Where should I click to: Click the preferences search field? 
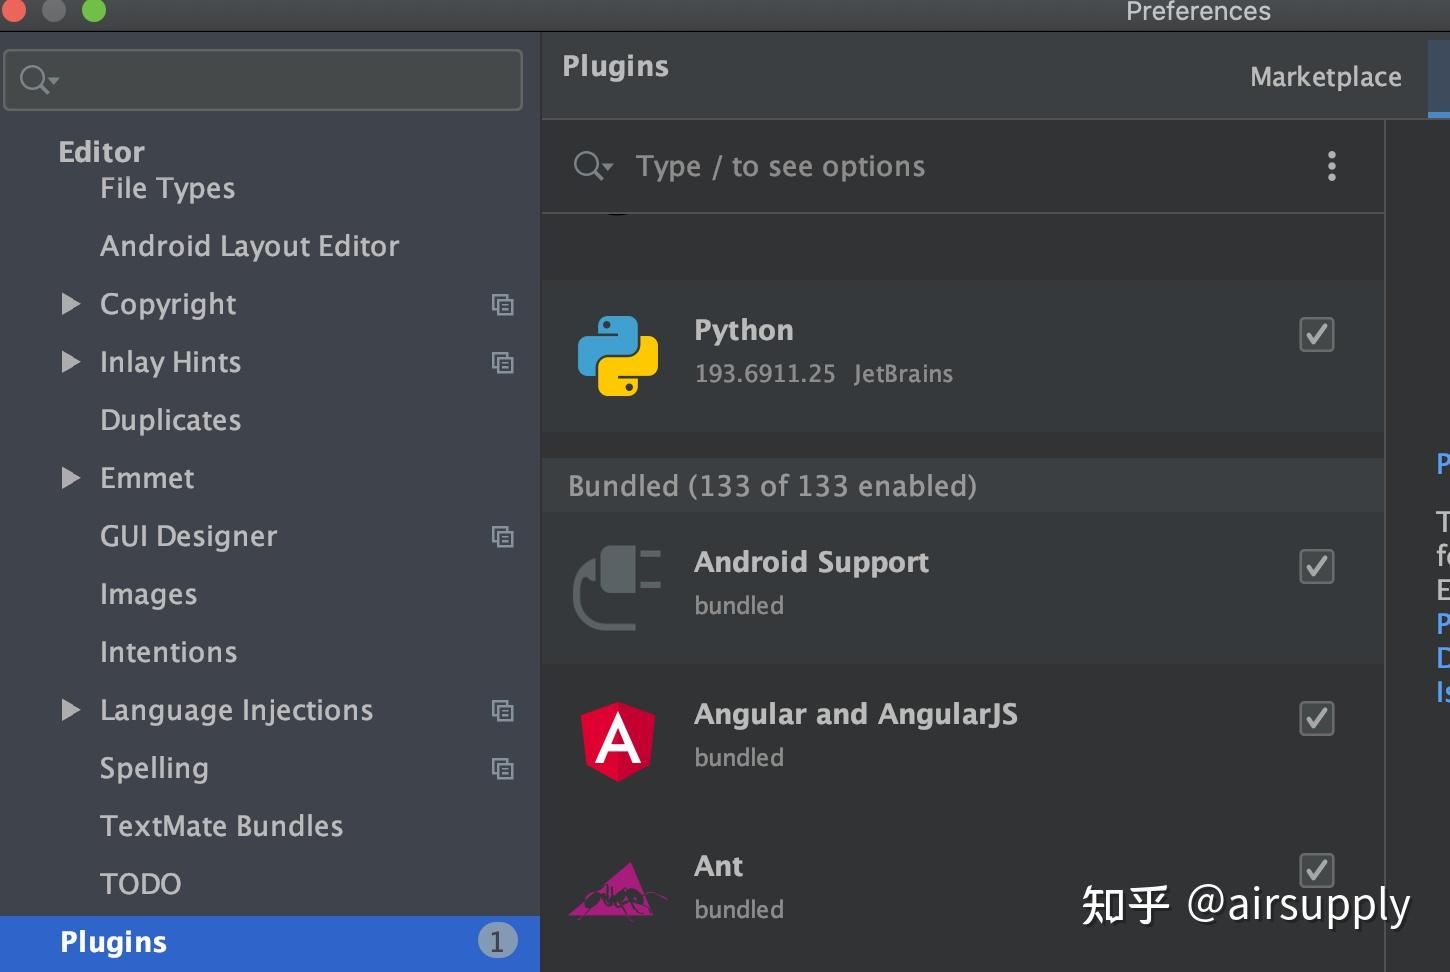263,80
